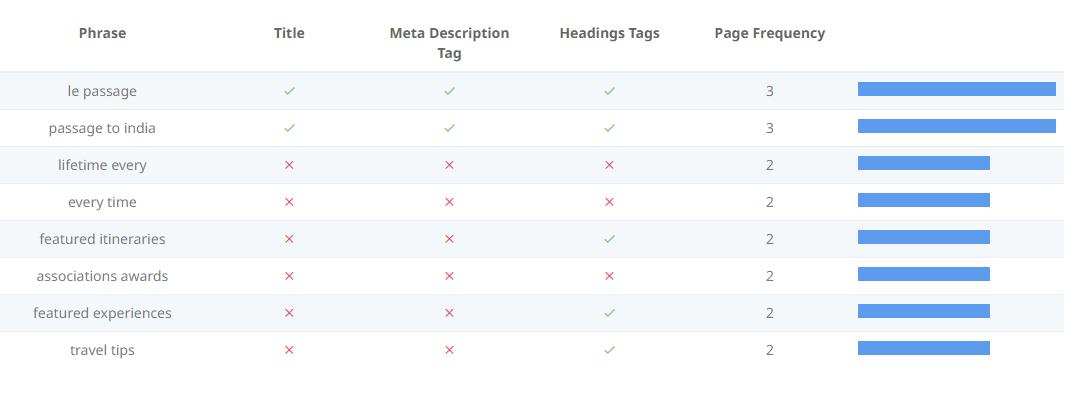Image resolution: width=1071 pixels, height=399 pixels.
Task: Click the red Title cross for lifetime every
Action: coord(289,165)
